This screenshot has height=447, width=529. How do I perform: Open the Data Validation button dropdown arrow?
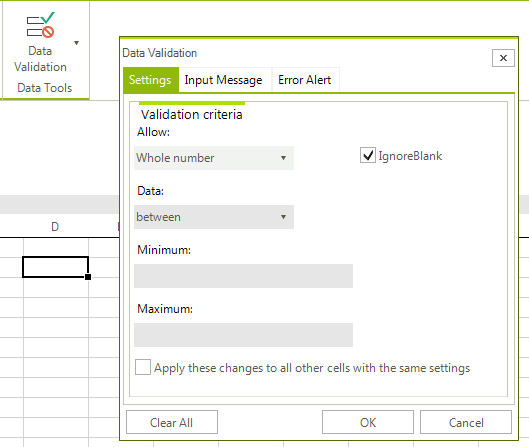point(77,43)
